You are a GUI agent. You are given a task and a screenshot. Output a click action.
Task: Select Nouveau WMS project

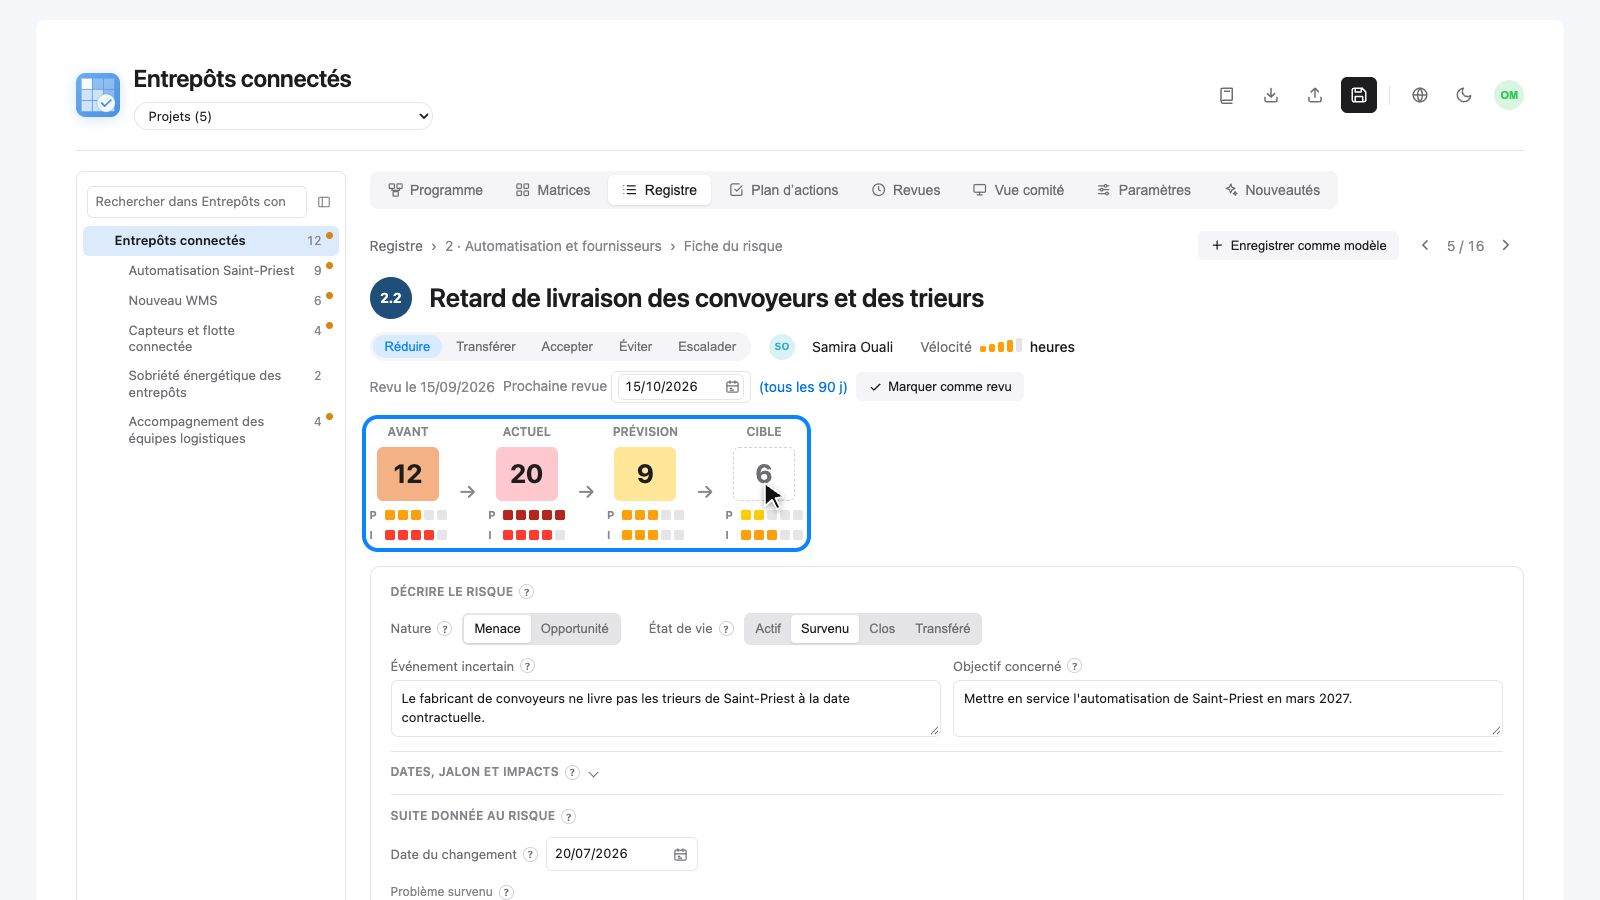click(x=211, y=301)
